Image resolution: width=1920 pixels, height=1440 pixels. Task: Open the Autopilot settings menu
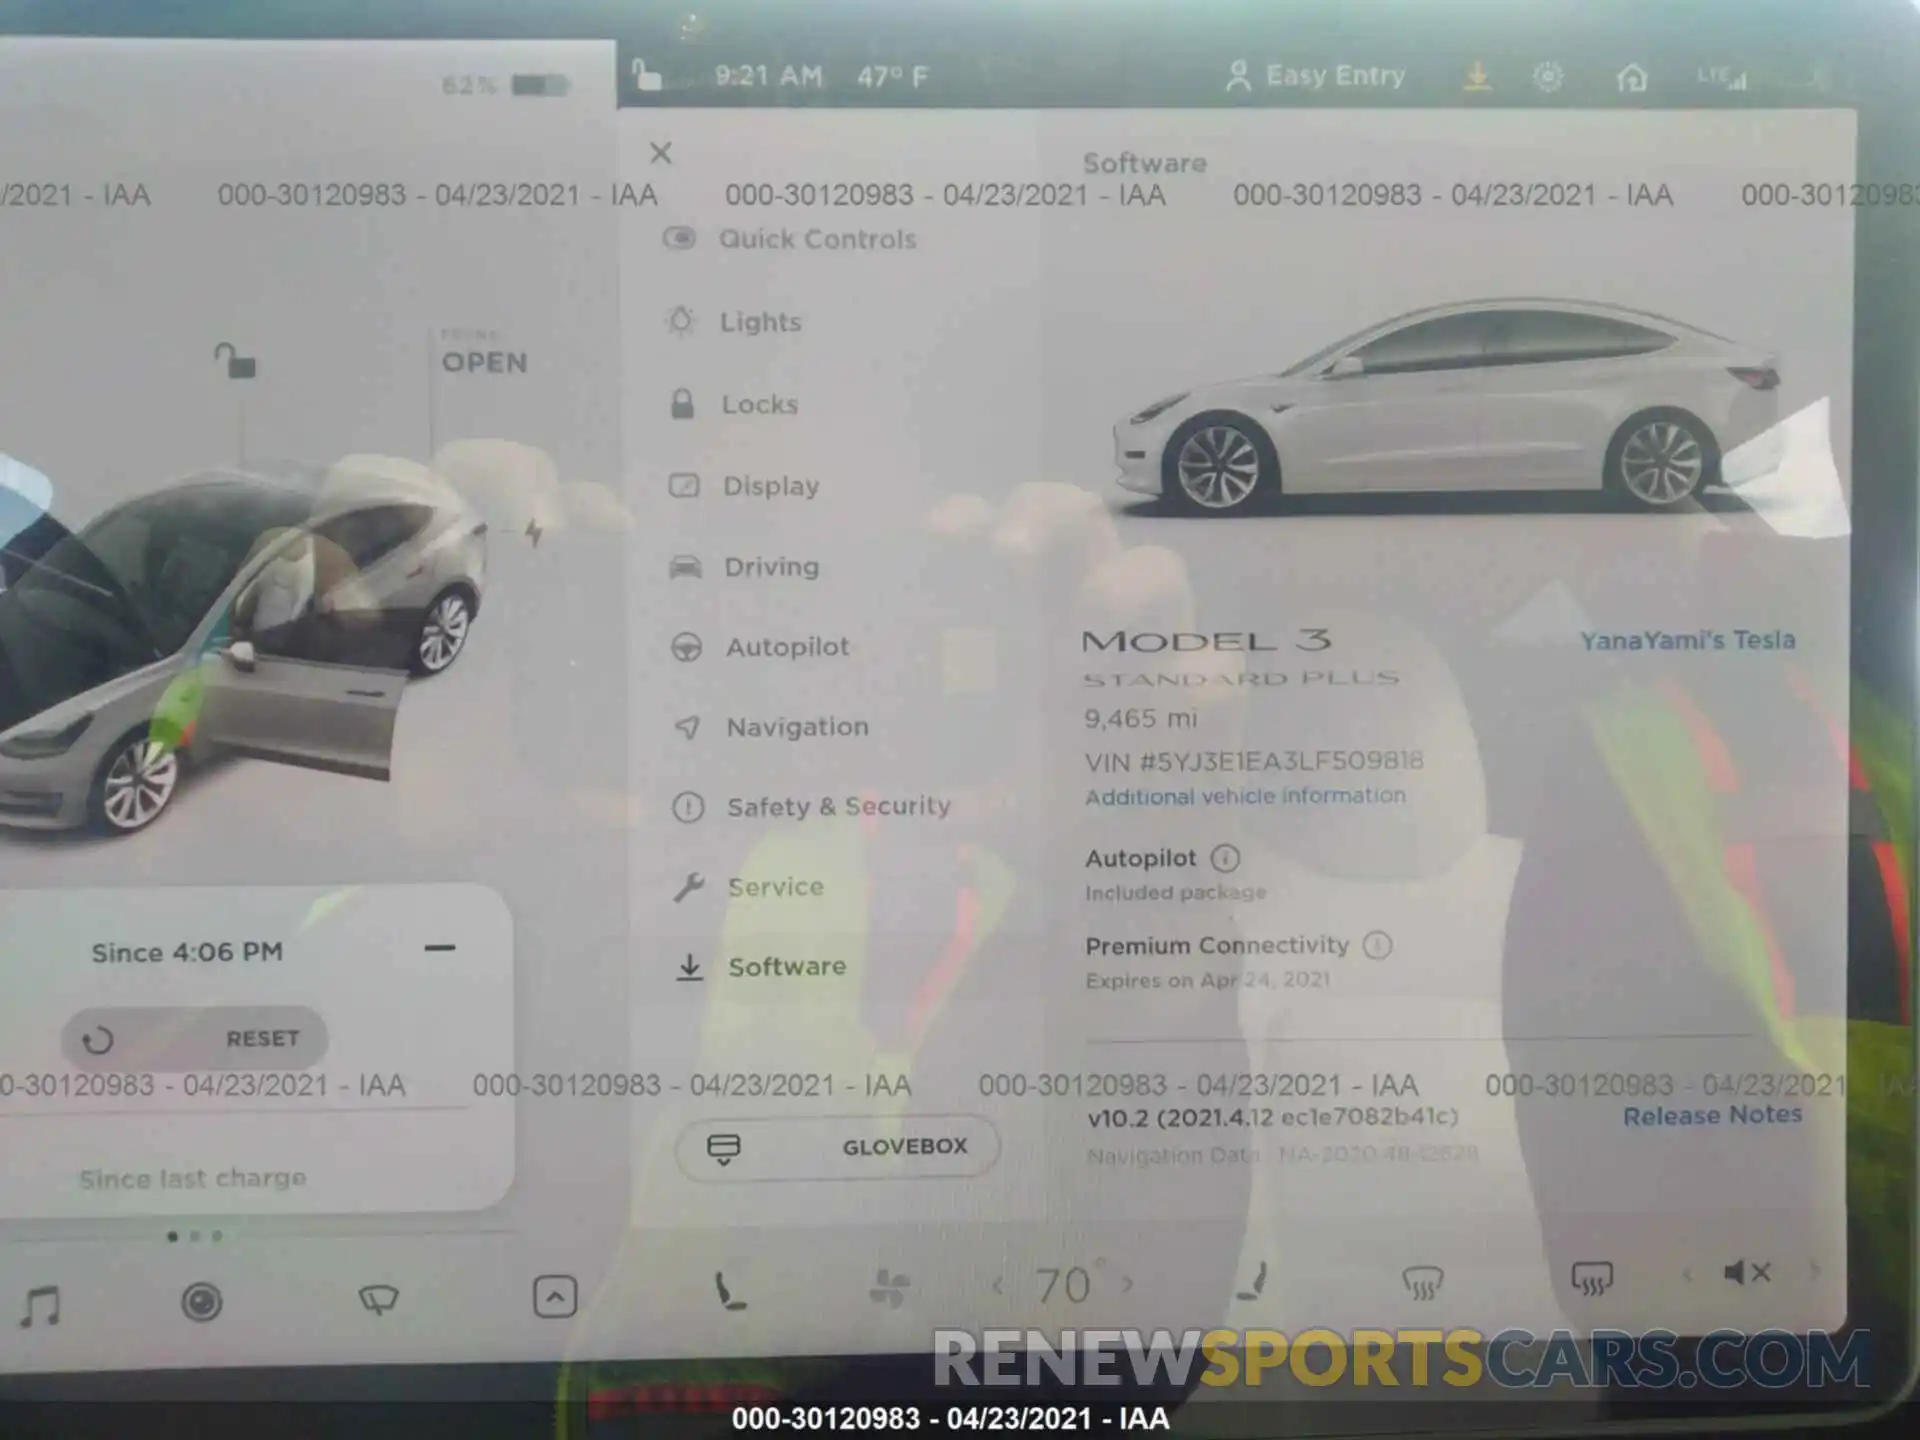pos(788,646)
